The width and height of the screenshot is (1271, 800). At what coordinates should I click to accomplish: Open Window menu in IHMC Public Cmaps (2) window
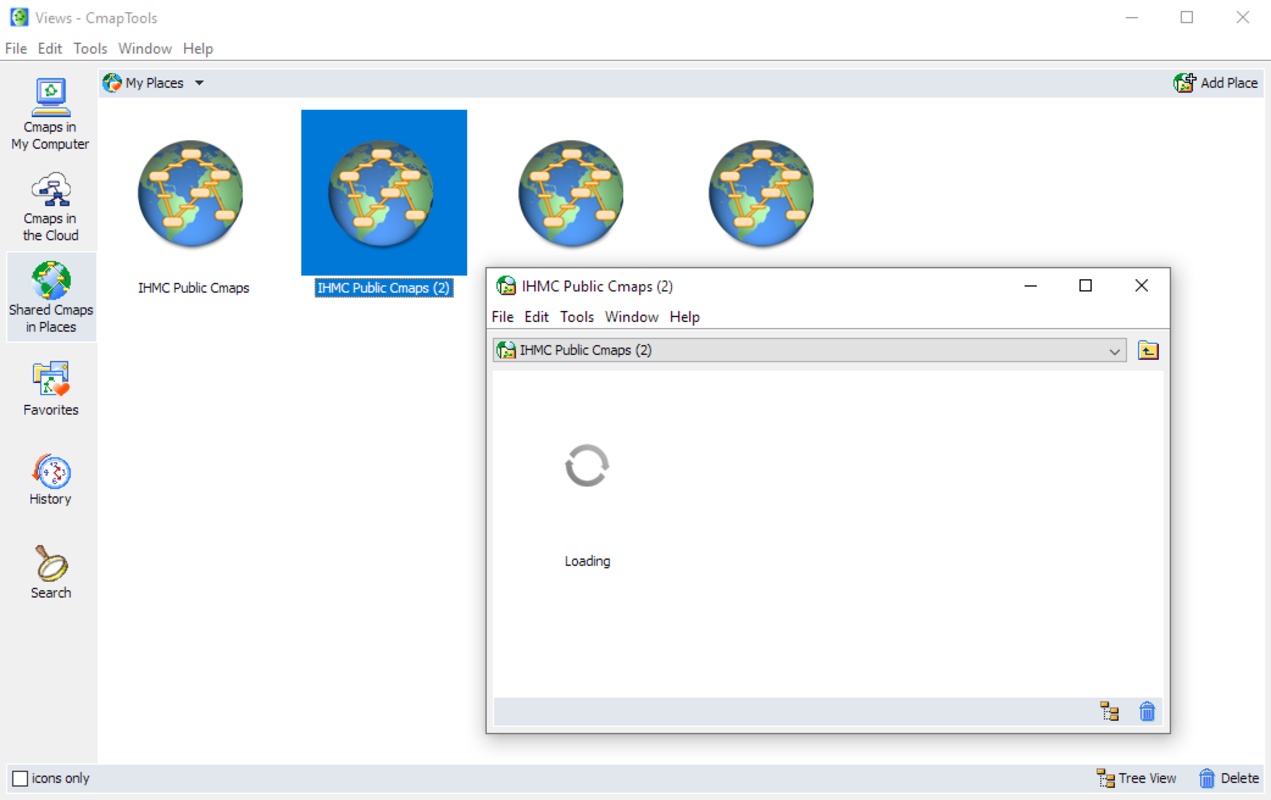click(x=632, y=317)
